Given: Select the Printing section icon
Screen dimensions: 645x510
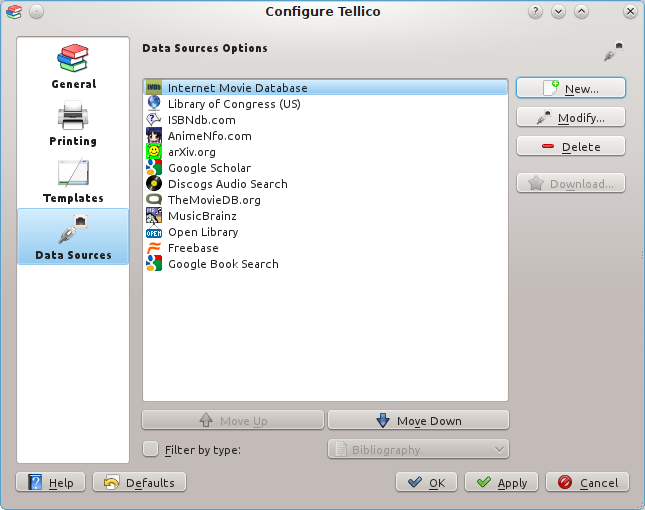Looking at the screenshot, I should (73, 123).
